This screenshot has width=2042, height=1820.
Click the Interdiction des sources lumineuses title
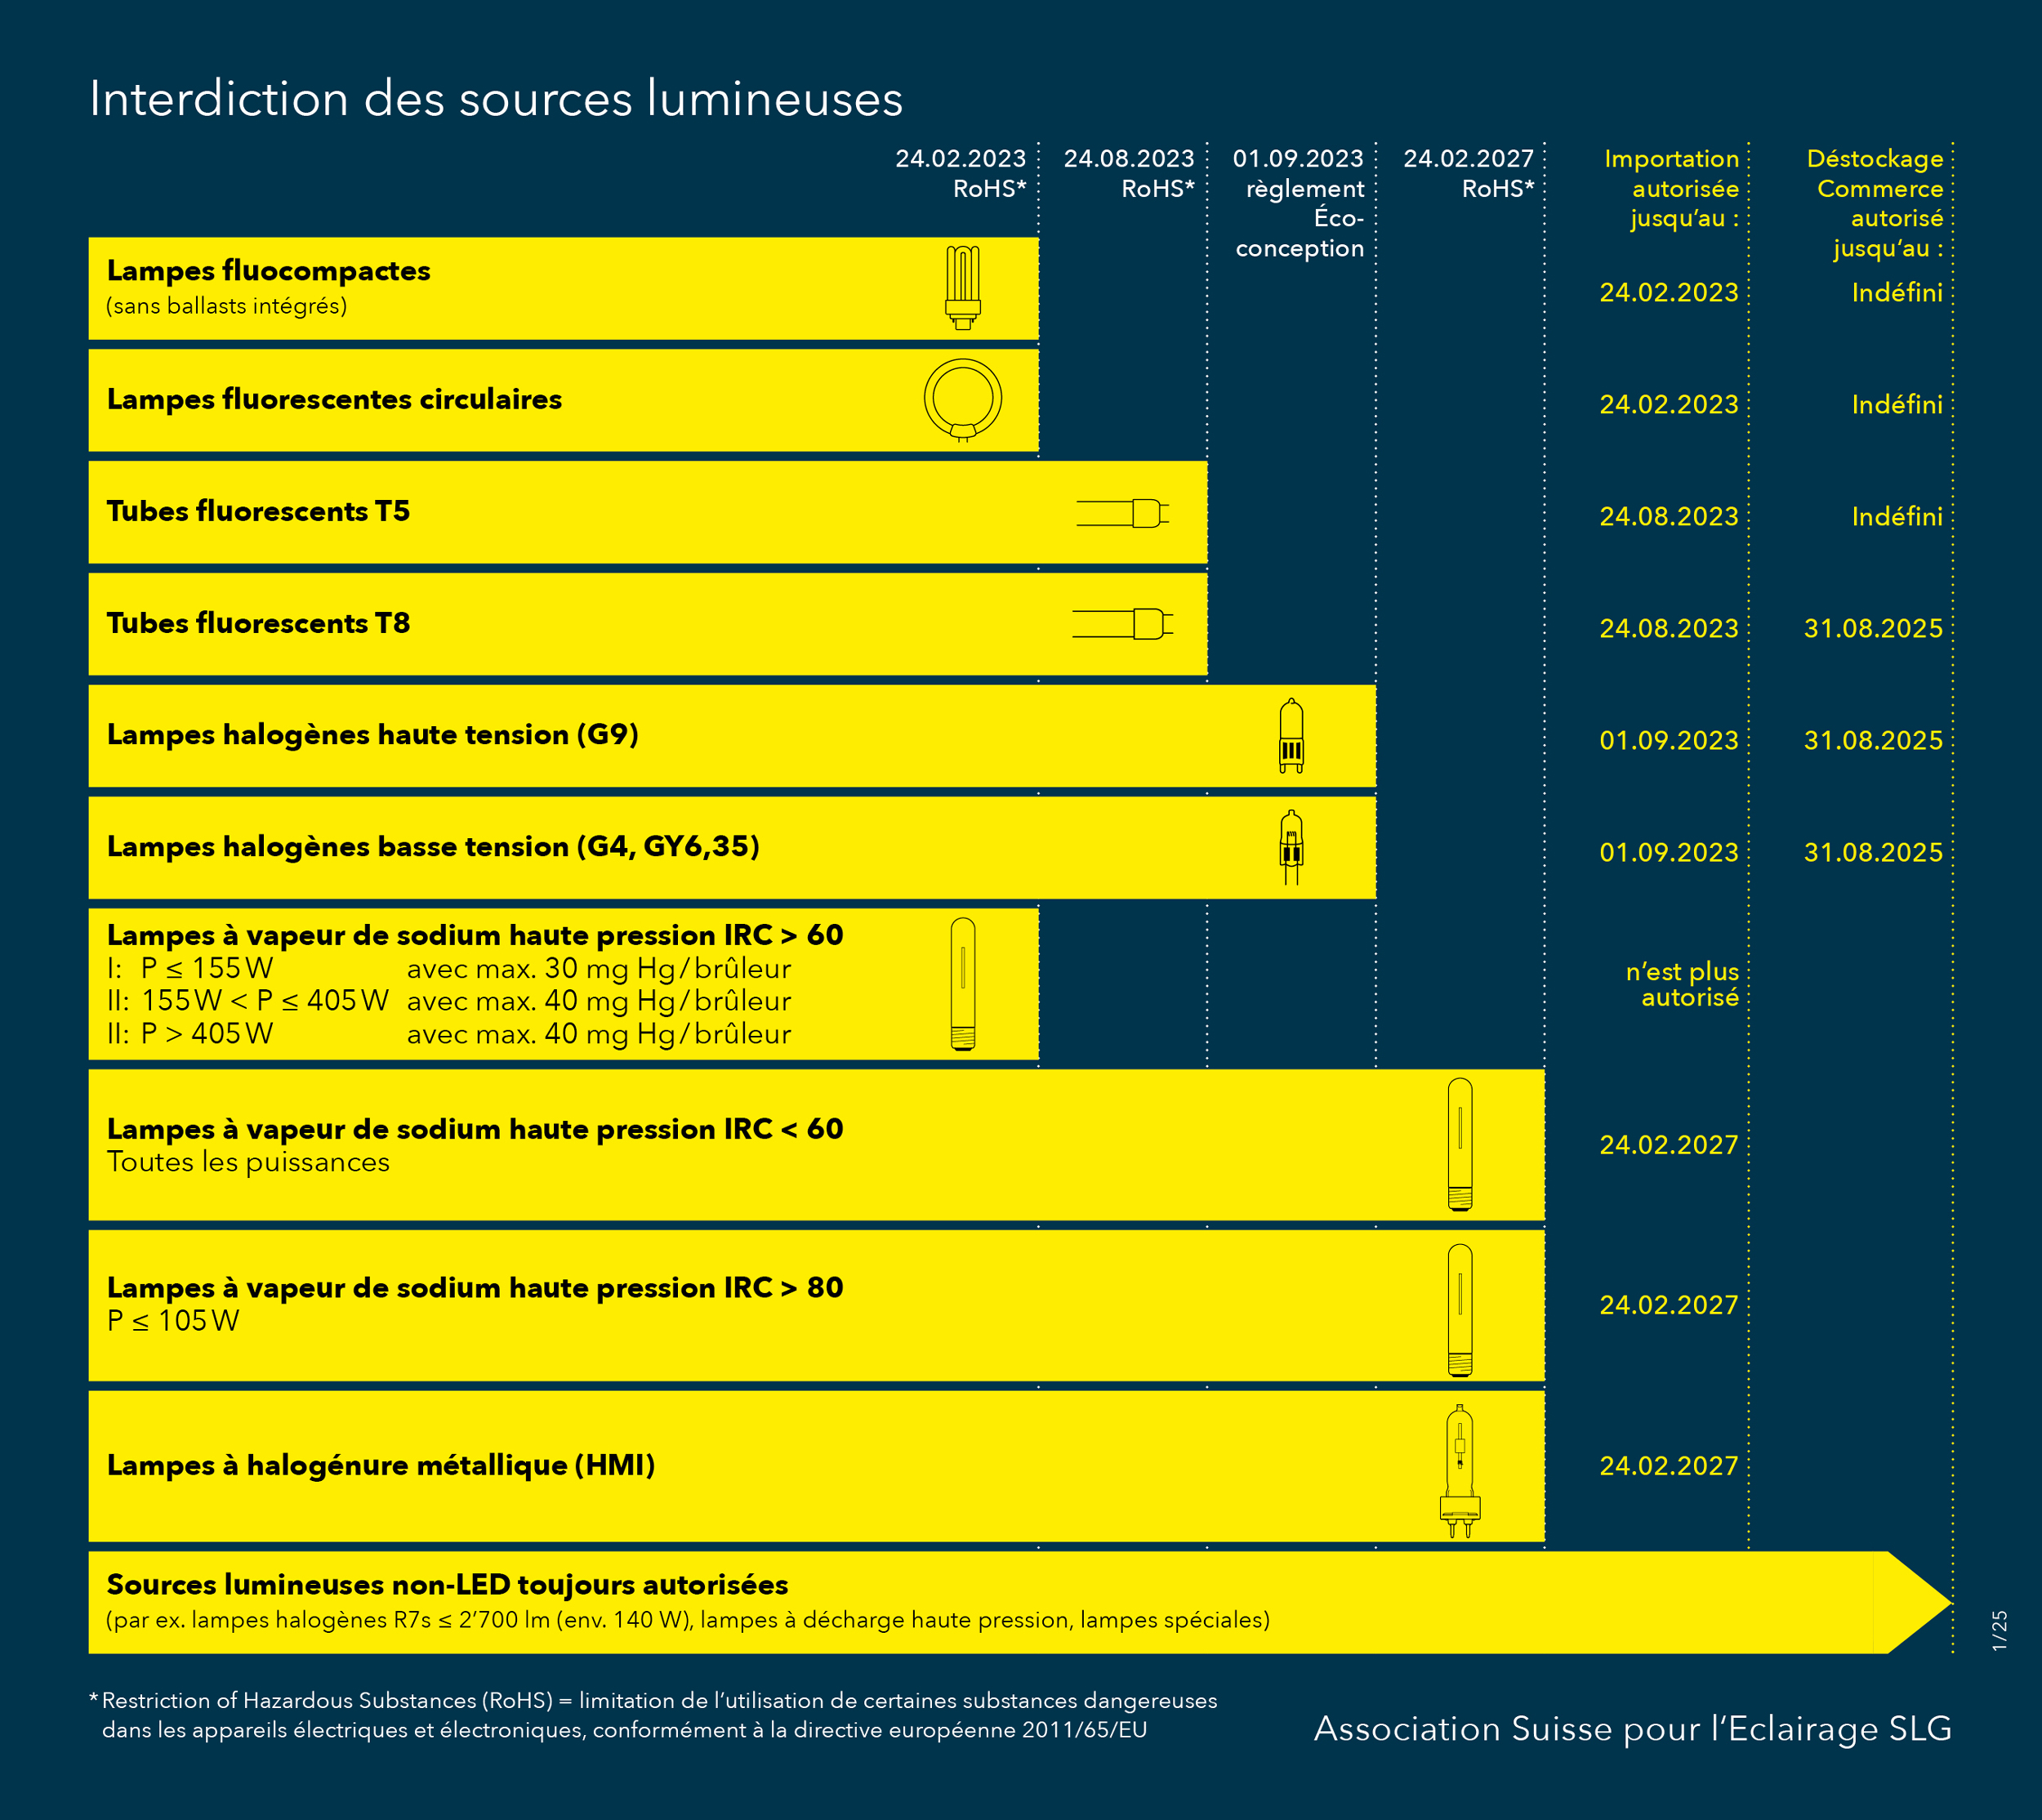(x=496, y=99)
